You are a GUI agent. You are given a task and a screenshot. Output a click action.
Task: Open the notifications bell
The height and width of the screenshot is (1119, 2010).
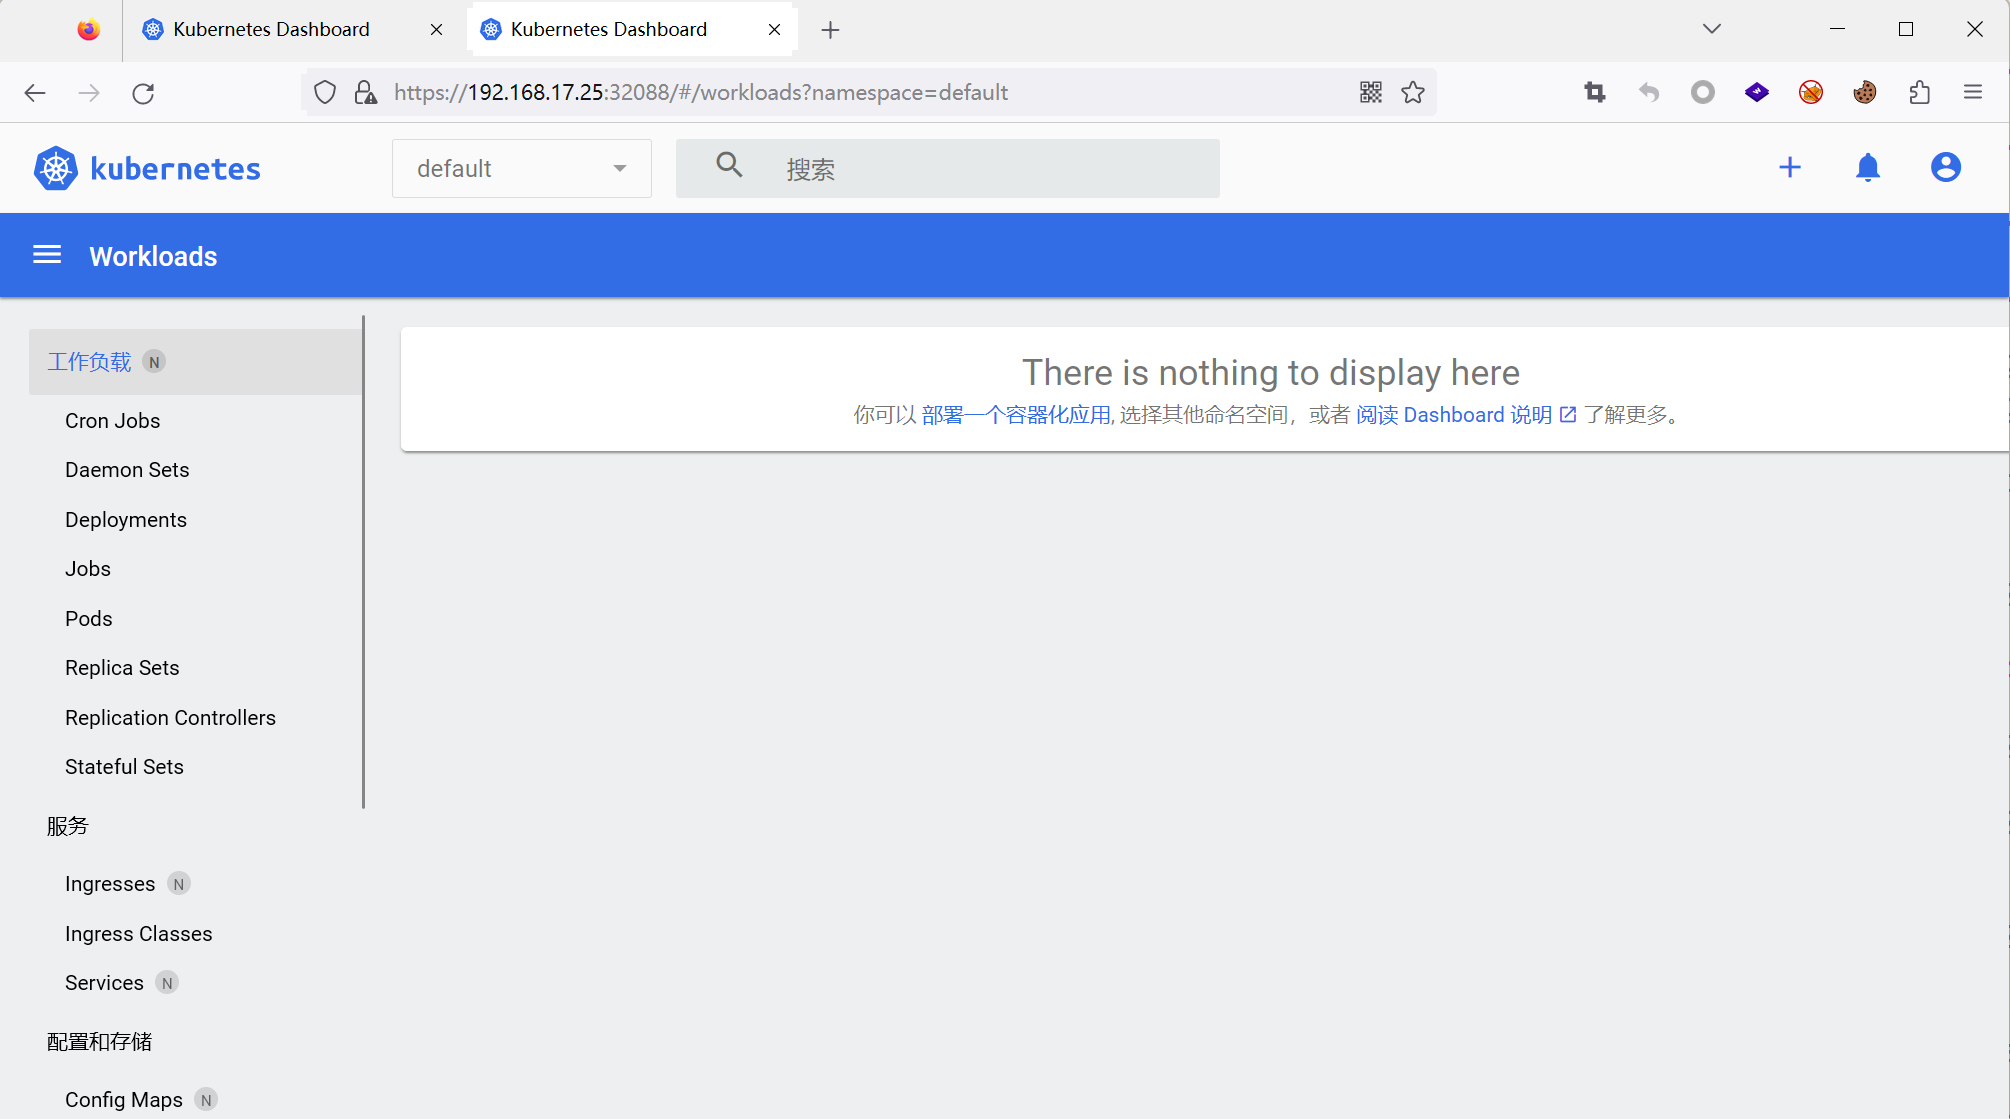tap(1867, 167)
